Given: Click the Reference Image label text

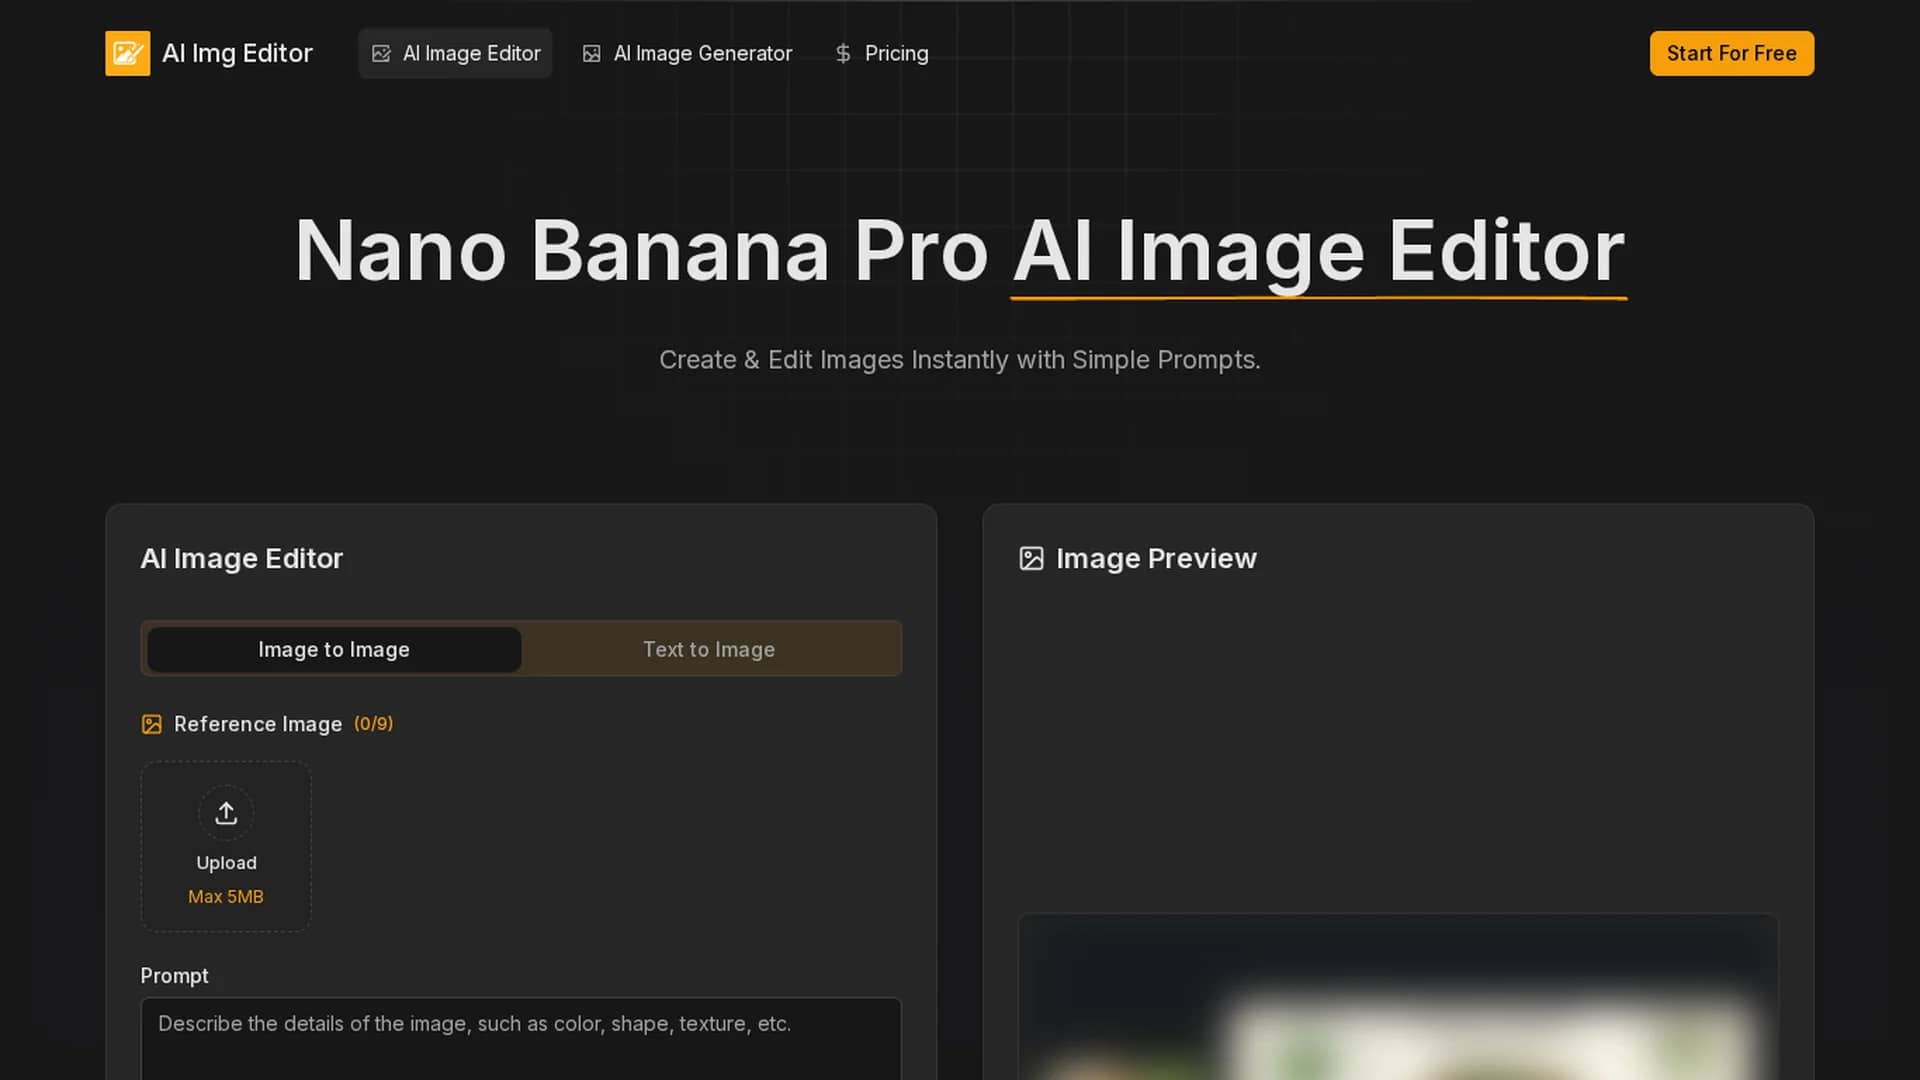Looking at the screenshot, I should click(x=258, y=724).
